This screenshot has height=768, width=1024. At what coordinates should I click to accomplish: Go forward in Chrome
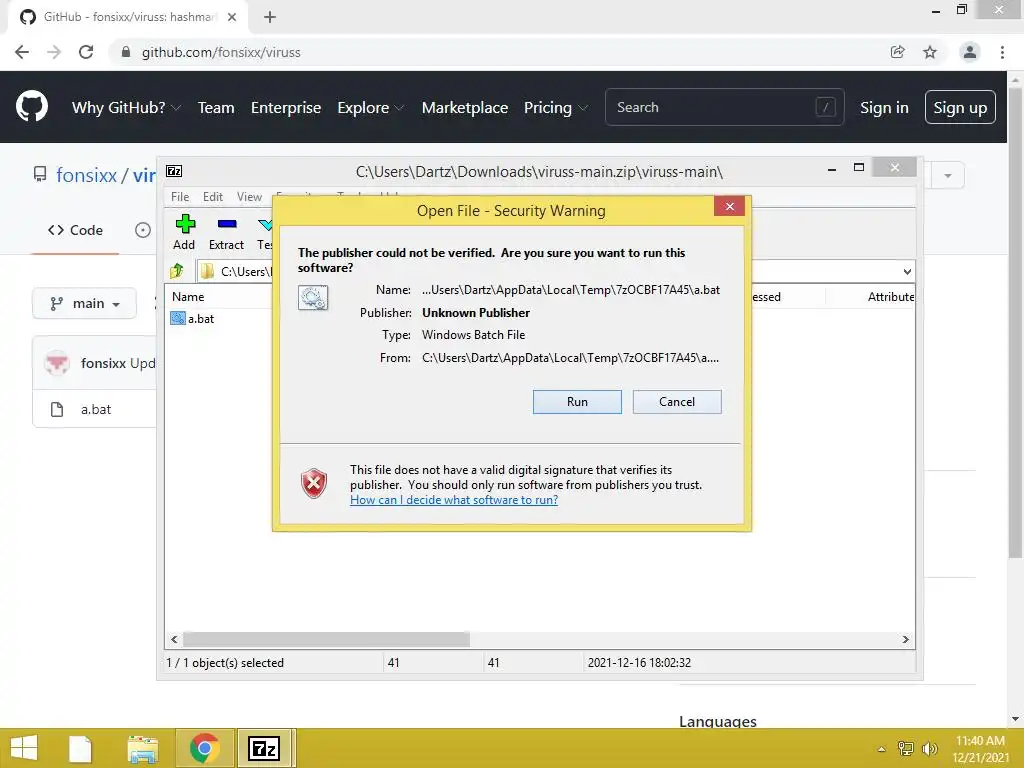coord(54,52)
